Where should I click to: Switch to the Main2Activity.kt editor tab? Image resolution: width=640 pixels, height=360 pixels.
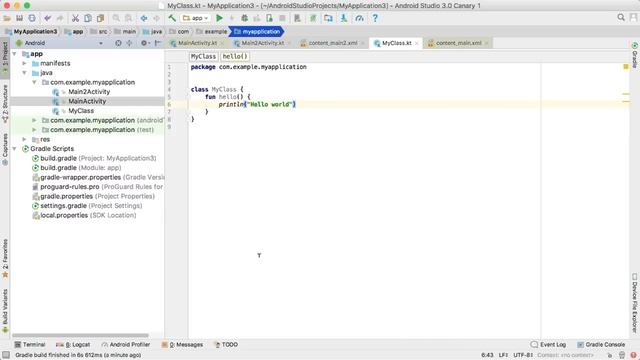click(x=262, y=43)
